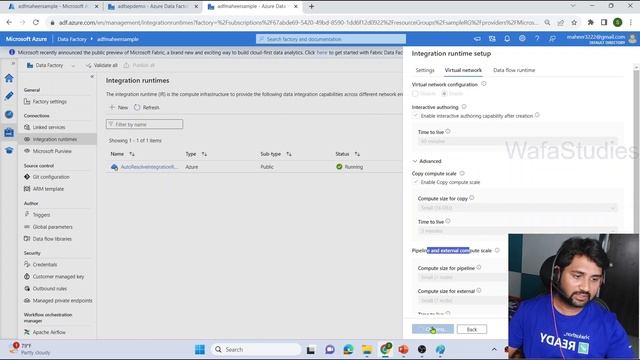Click info icon beside Compute size for external
640x360 pixels.
(479, 290)
